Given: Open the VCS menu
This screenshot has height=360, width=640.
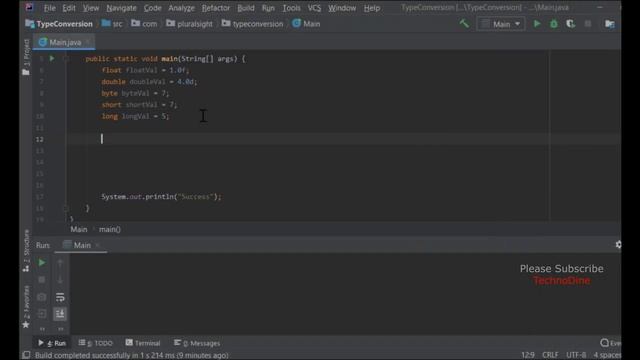Looking at the screenshot, I should pos(314,8).
